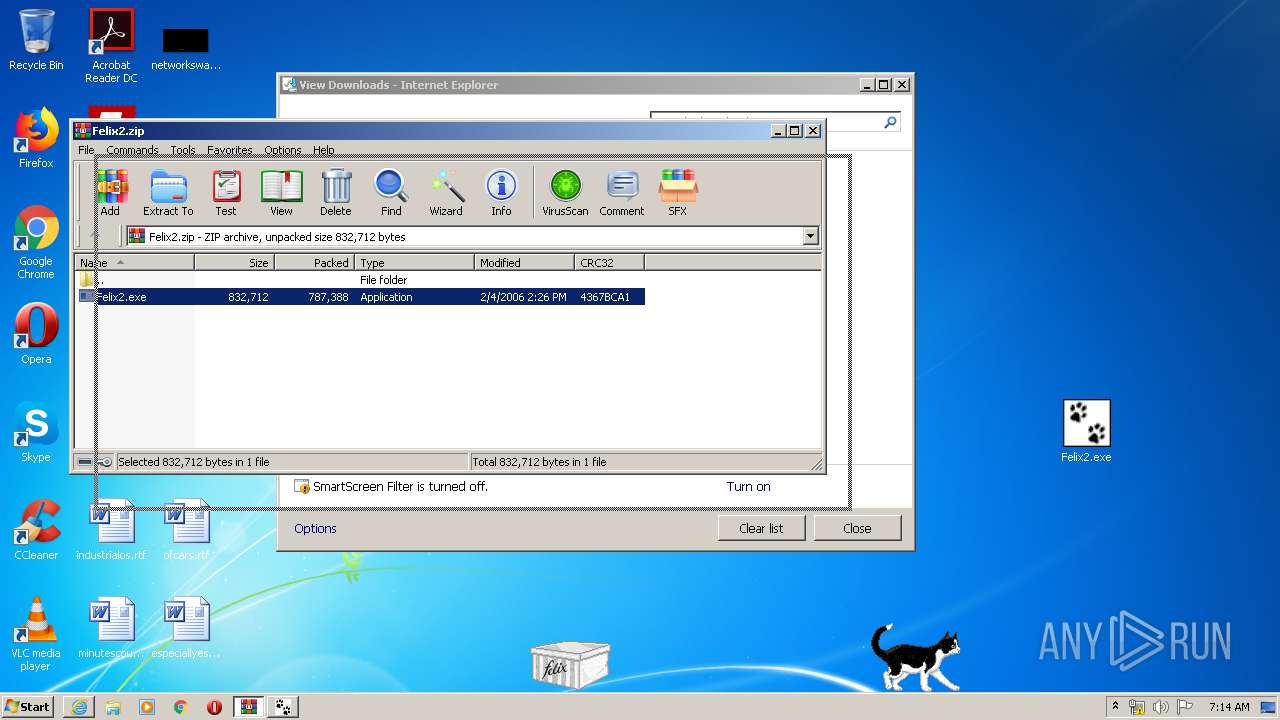Open the Tools menu
The image size is (1280, 720).
click(183, 150)
